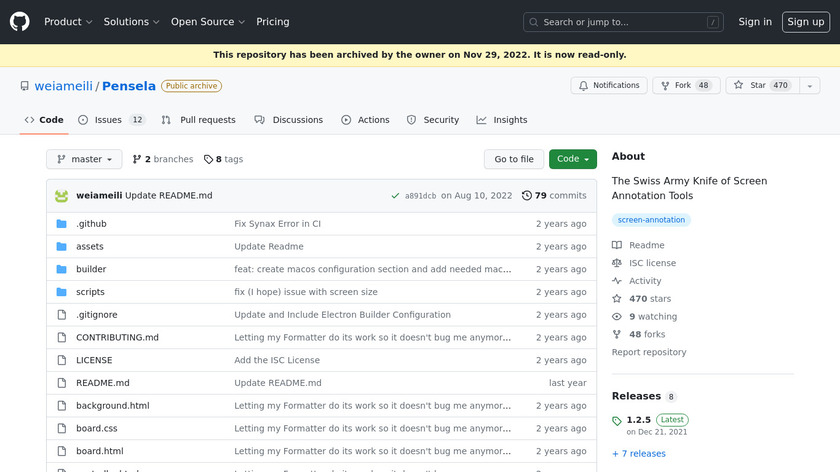View the 2 branches
Screen dimensions: 840x472
[163, 159]
